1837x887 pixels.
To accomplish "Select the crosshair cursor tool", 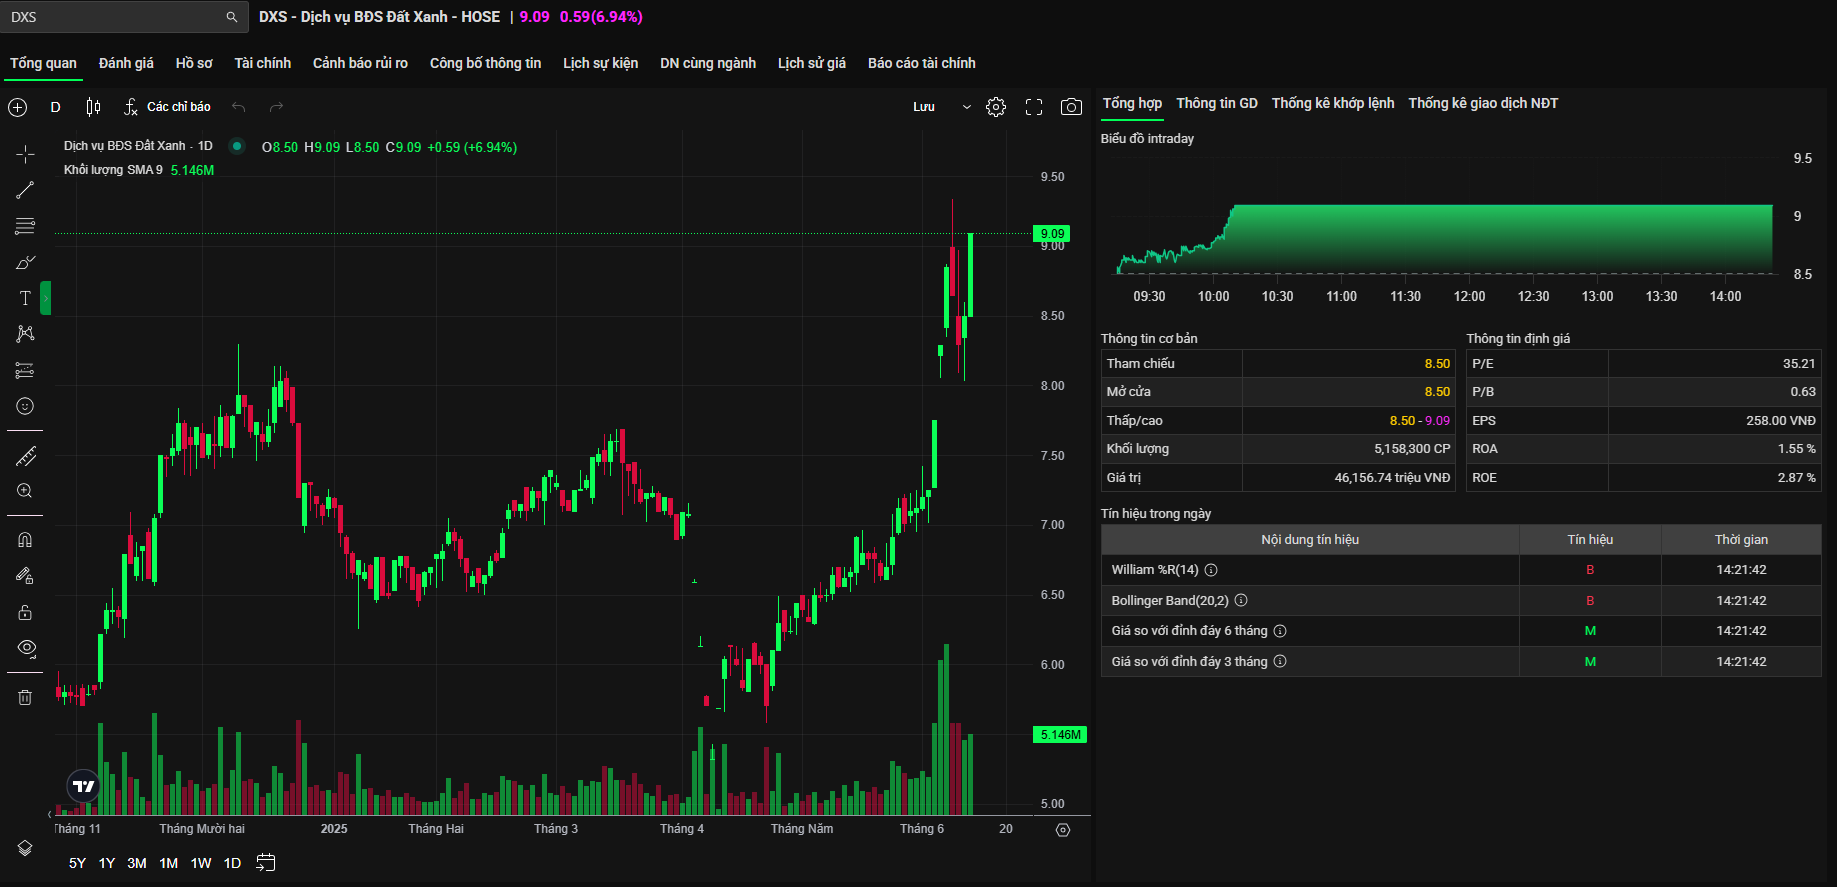I will tap(26, 154).
